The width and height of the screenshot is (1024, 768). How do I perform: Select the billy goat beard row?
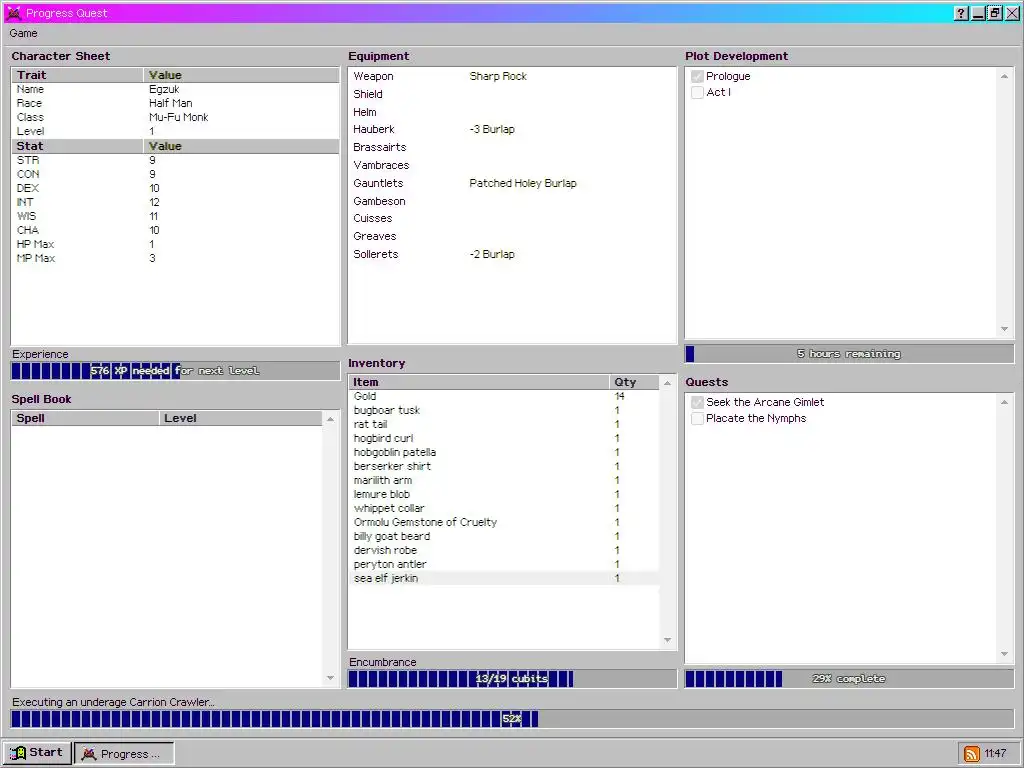[x=504, y=536]
